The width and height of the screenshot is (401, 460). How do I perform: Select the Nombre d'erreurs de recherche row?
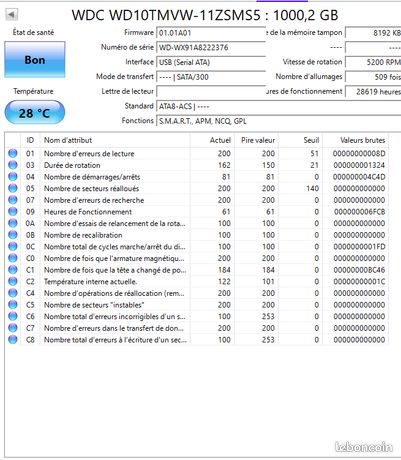[x=197, y=200]
